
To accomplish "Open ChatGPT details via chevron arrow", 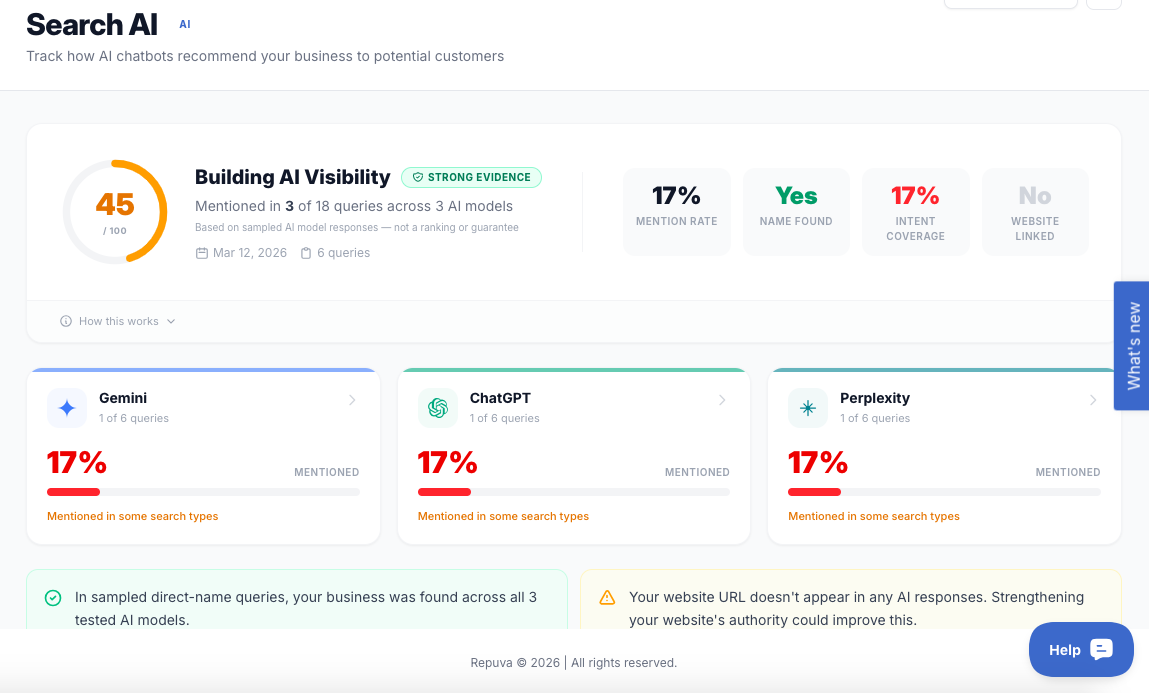I will [x=722, y=400].
